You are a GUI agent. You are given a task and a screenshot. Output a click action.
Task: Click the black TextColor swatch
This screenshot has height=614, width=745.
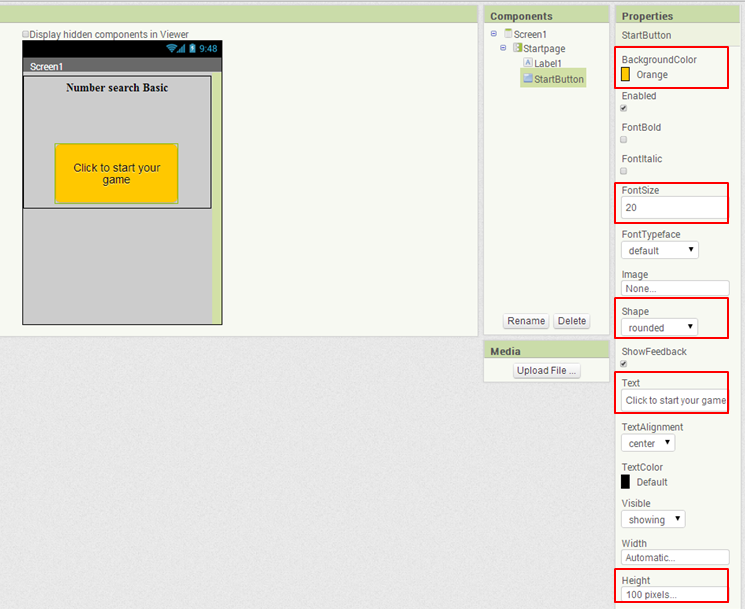[625, 481]
